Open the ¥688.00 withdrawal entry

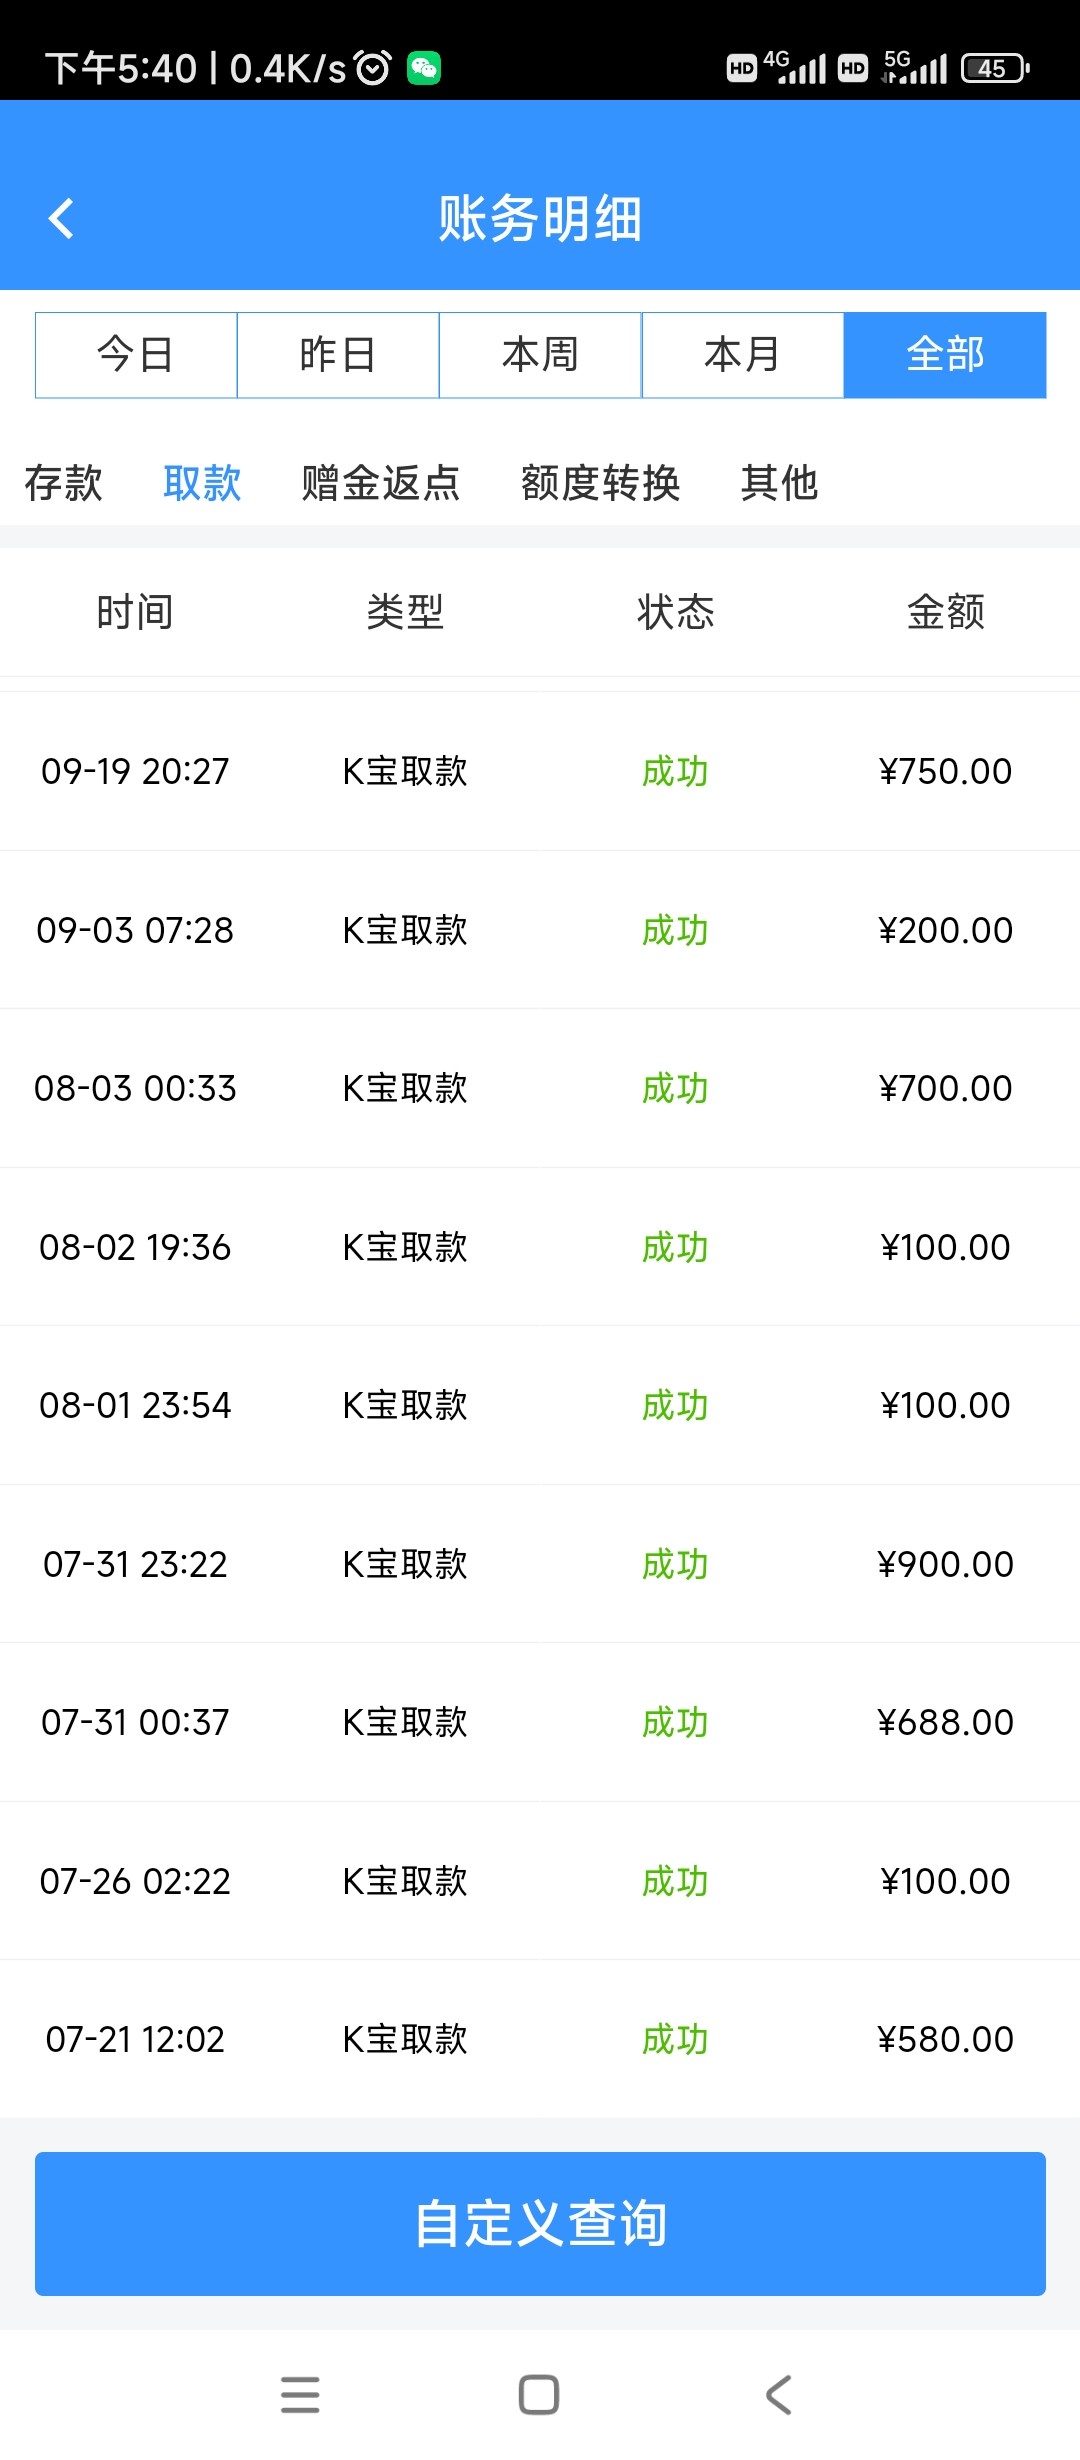pos(540,1722)
